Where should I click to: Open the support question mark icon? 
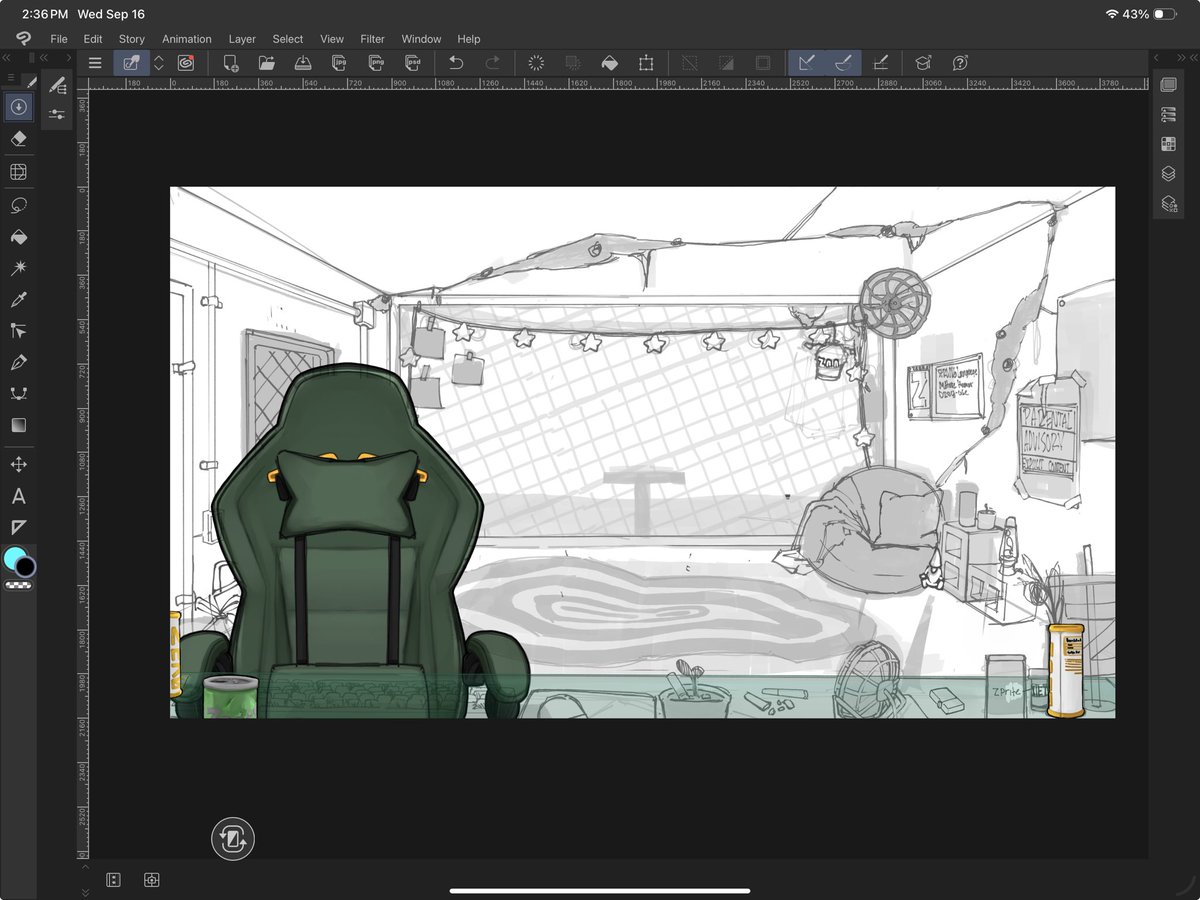[960, 63]
